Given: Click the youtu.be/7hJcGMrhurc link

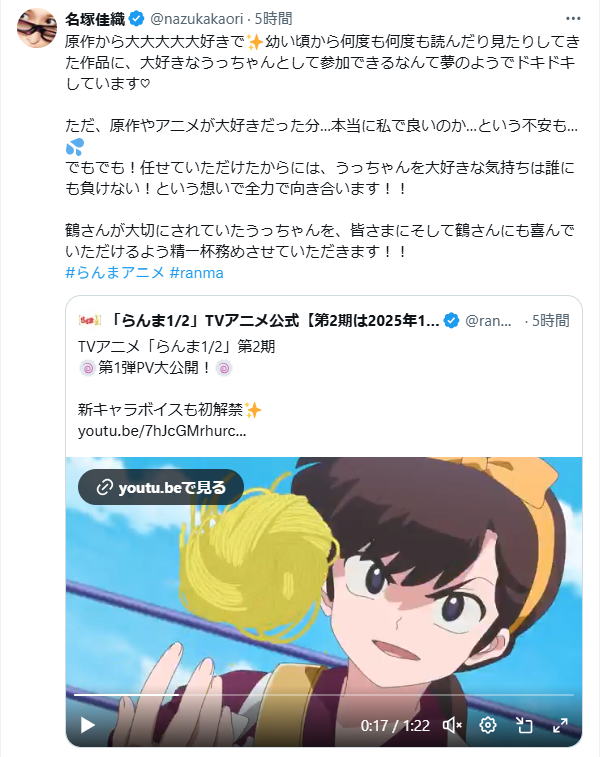Looking at the screenshot, I should tap(162, 431).
